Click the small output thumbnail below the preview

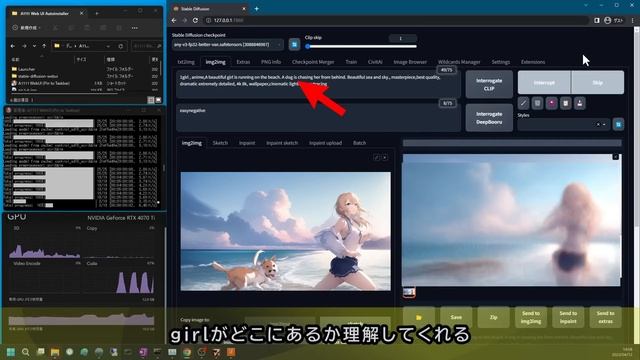point(409,292)
